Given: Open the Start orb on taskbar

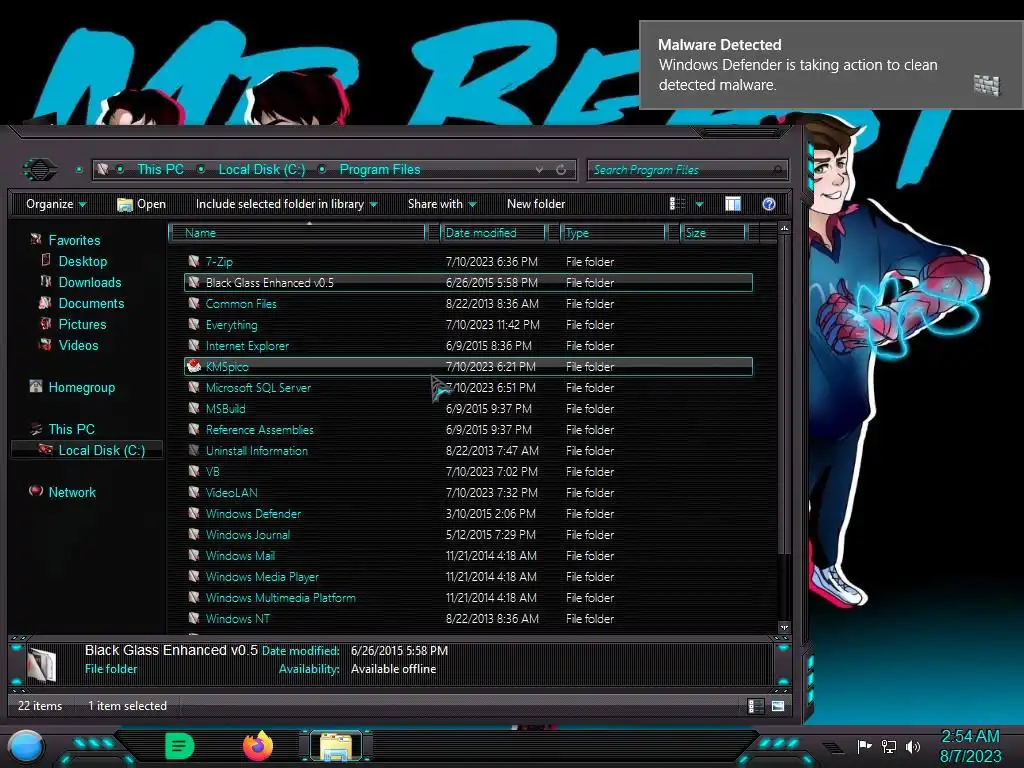Looking at the screenshot, I should [x=25, y=747].
